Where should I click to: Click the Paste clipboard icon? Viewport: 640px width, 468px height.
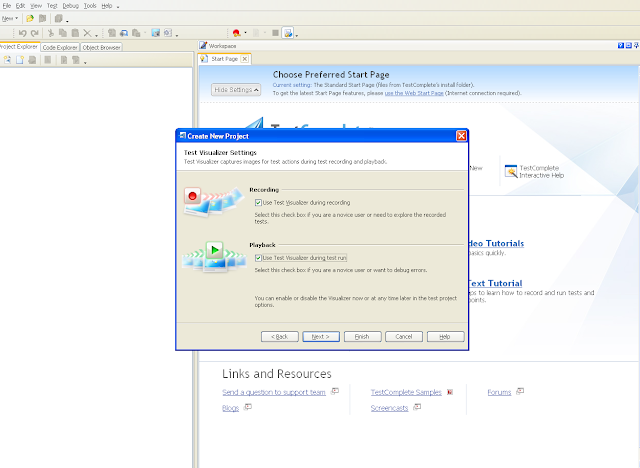[75, 33]
